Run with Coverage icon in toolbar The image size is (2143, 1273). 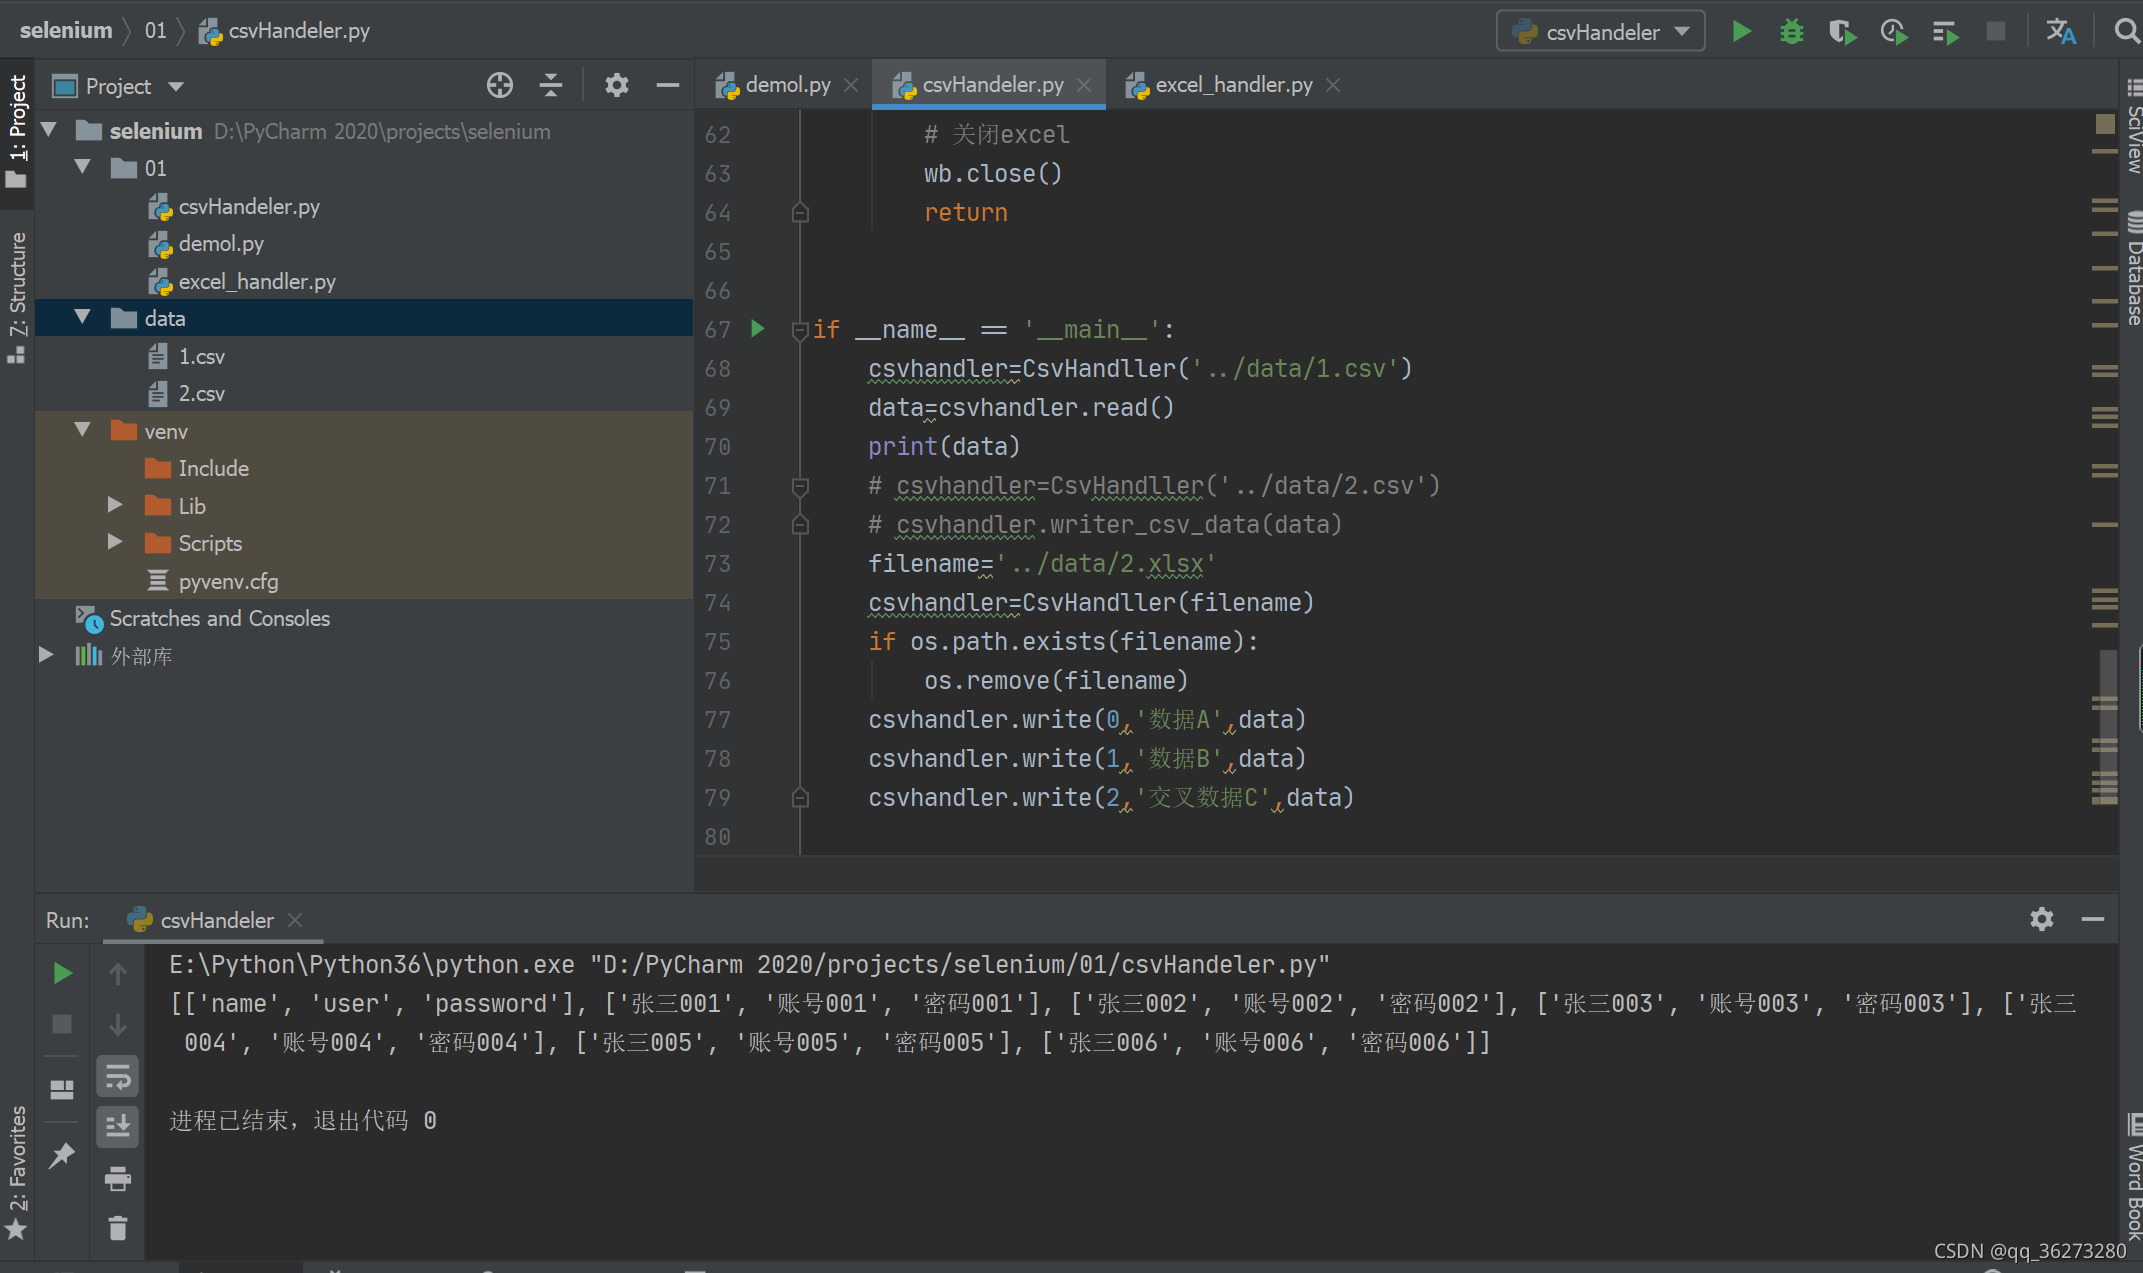[1842, 31]
